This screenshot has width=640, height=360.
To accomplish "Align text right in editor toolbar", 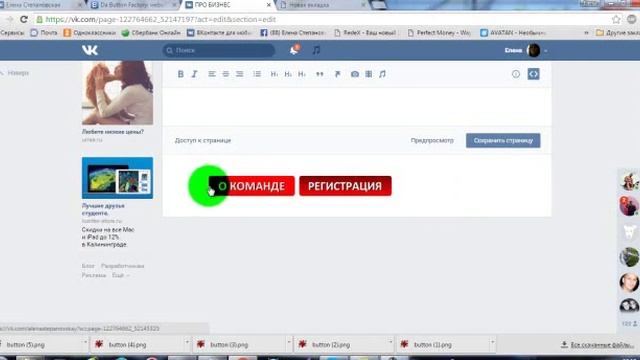I will click(x=240, y=74).
